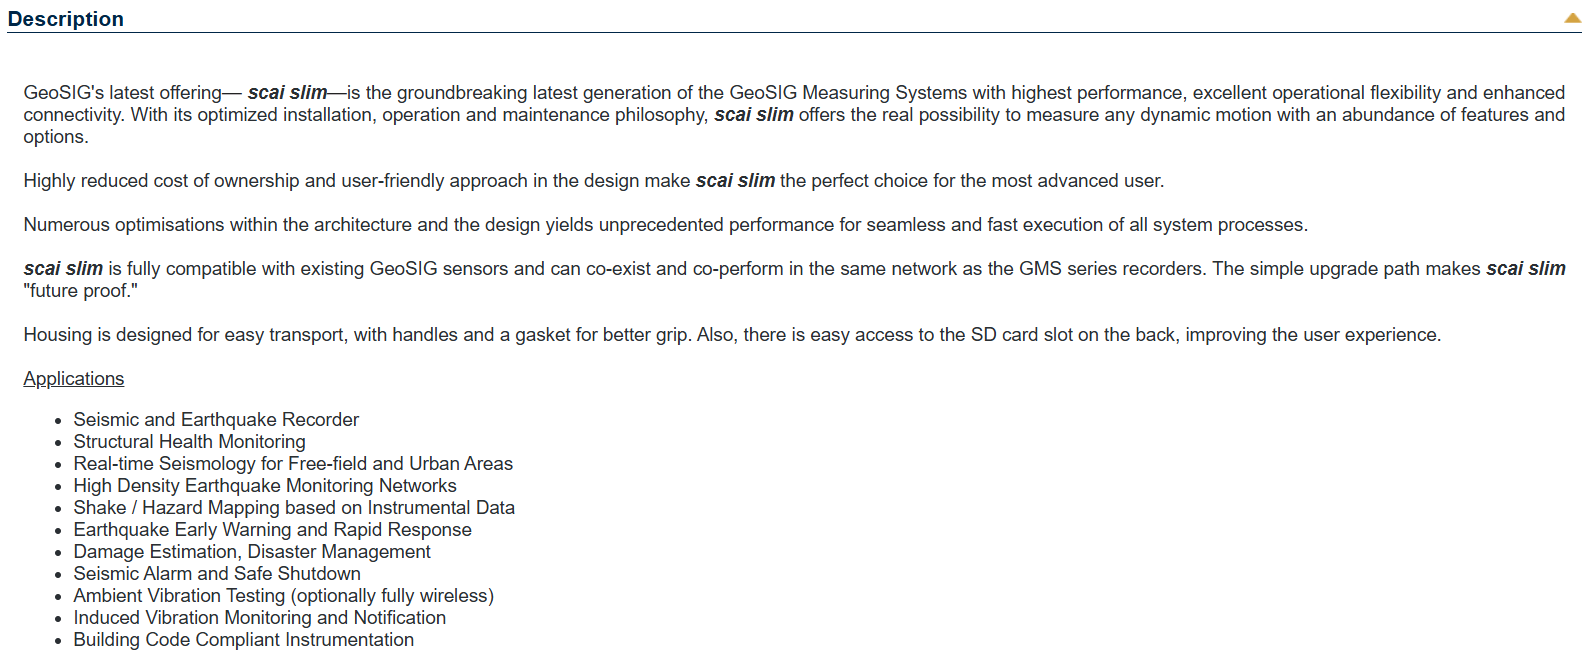Click the underlined Applications heading

pyautogui.click(x=74, y=379)
